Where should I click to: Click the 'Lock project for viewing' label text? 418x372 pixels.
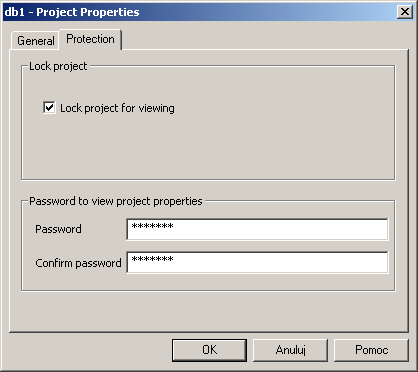tap(117, 108)
